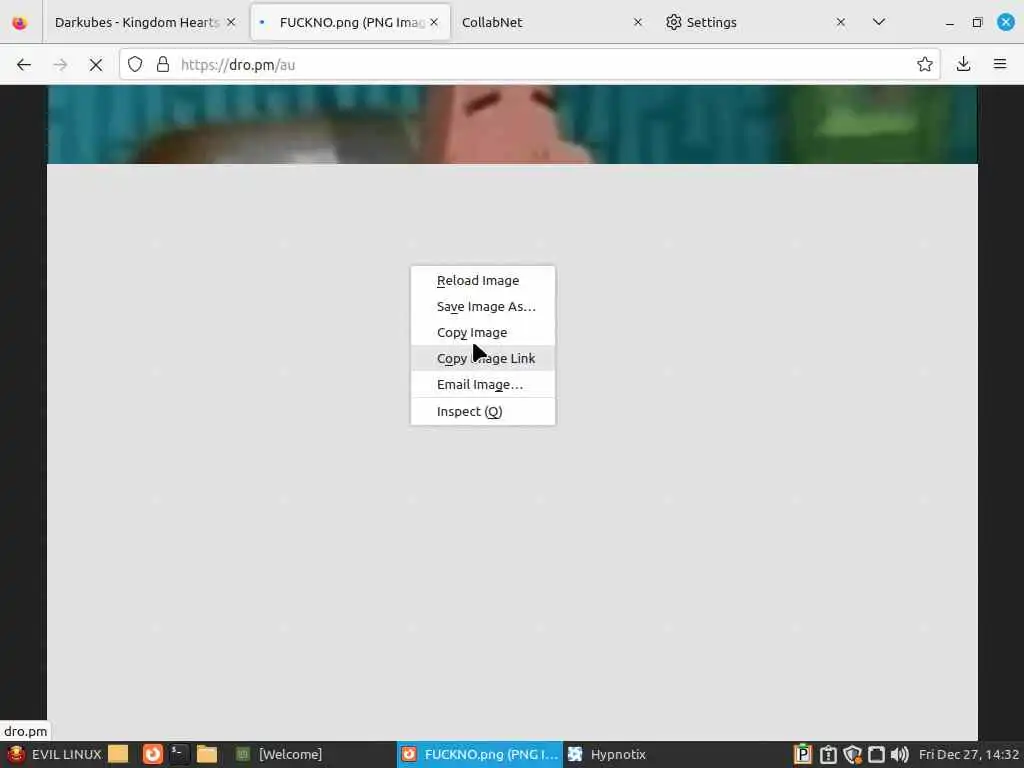The image size is (1024, 768).
Task: Close the Darkubes Kingdom Hearts tab
Action: [x=231, y=22]
